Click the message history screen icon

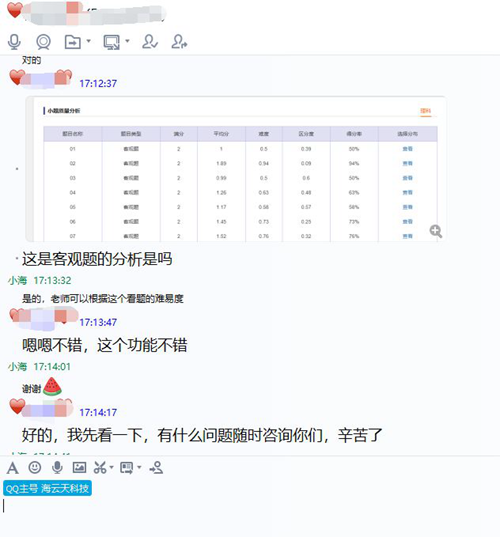(126, 468)
